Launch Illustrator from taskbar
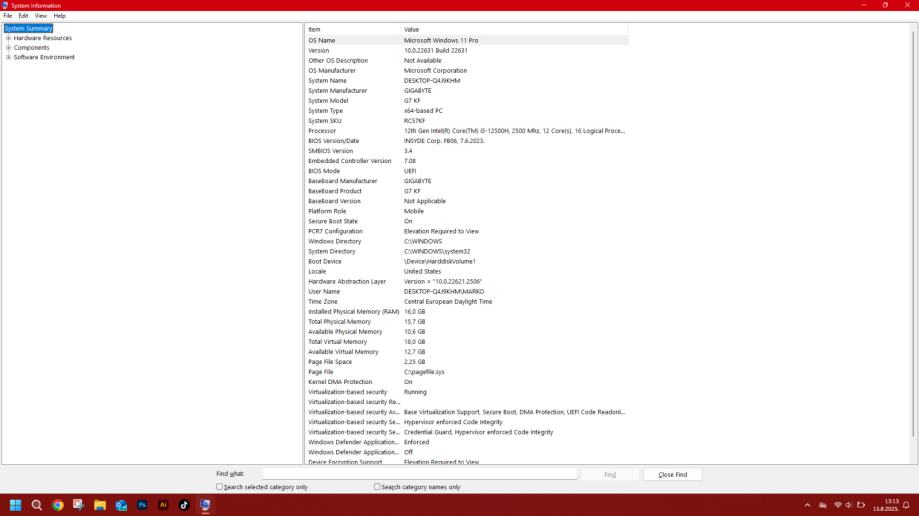919x516 pixels. pos(163,505)
